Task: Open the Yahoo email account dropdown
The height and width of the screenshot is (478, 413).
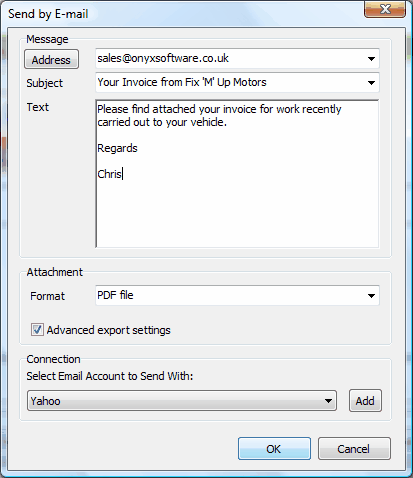Action: [182, 401]
